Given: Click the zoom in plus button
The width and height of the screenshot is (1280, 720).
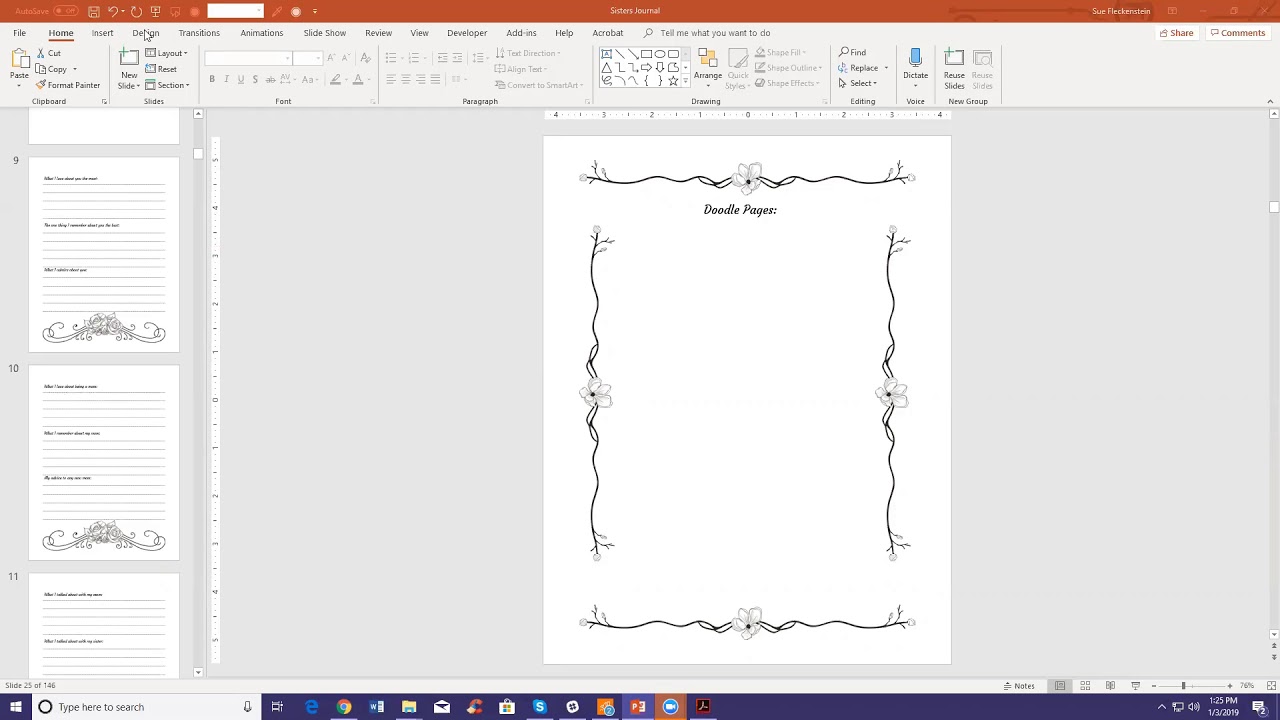Looking at the screenshot, I should click(x=1229, y=686).
